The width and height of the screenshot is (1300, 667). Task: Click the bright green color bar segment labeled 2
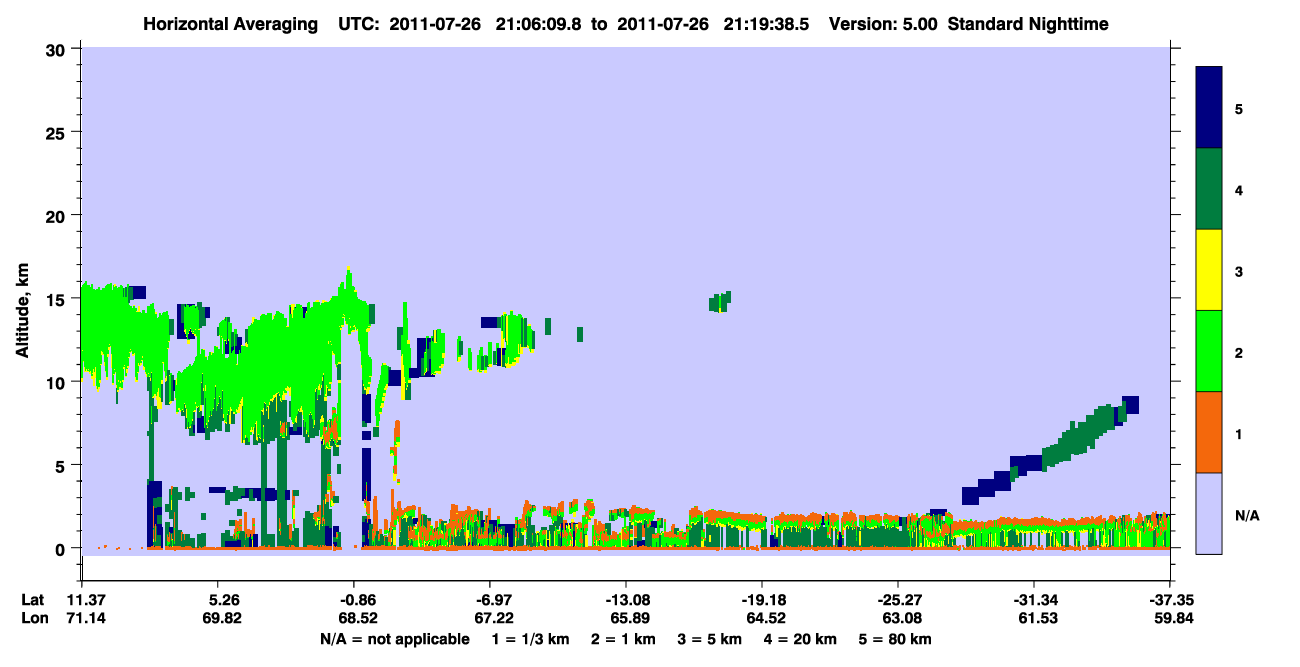(x=1209, y=351)
